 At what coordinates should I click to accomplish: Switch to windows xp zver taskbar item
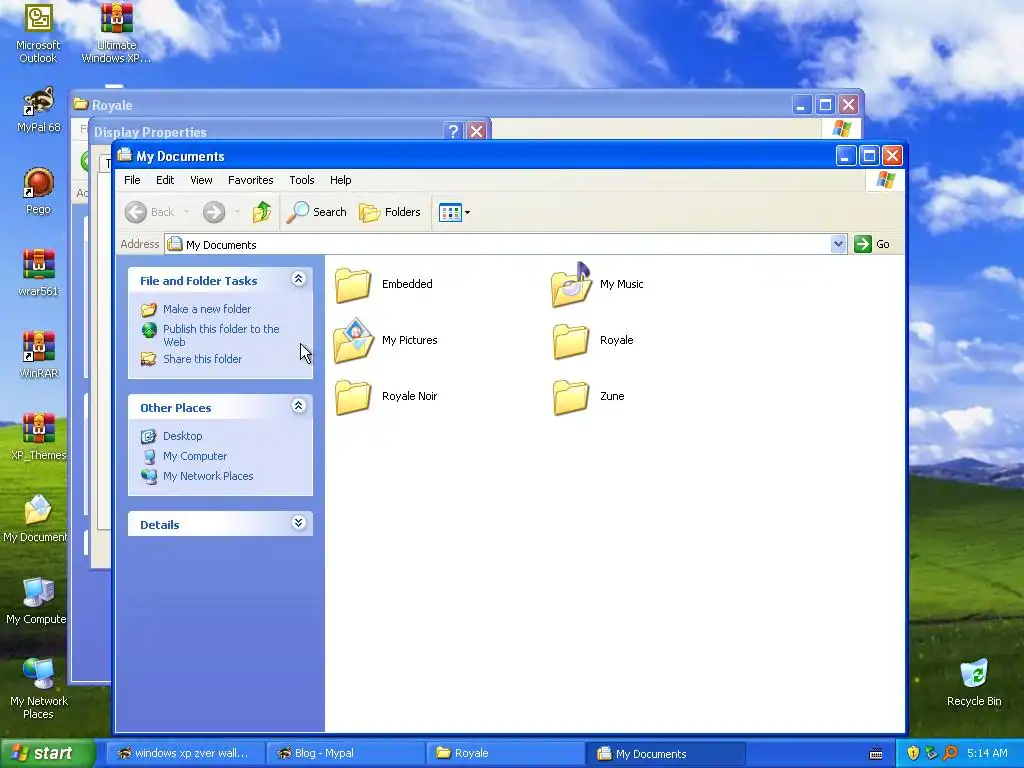coord(185,753)
